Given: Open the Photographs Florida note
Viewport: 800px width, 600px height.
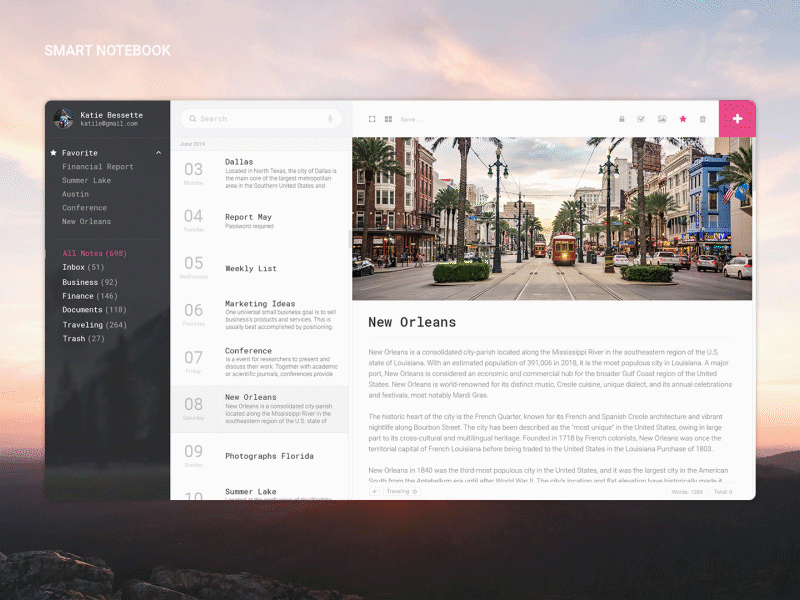Looking at the screenshot, I should pos(259,456).
